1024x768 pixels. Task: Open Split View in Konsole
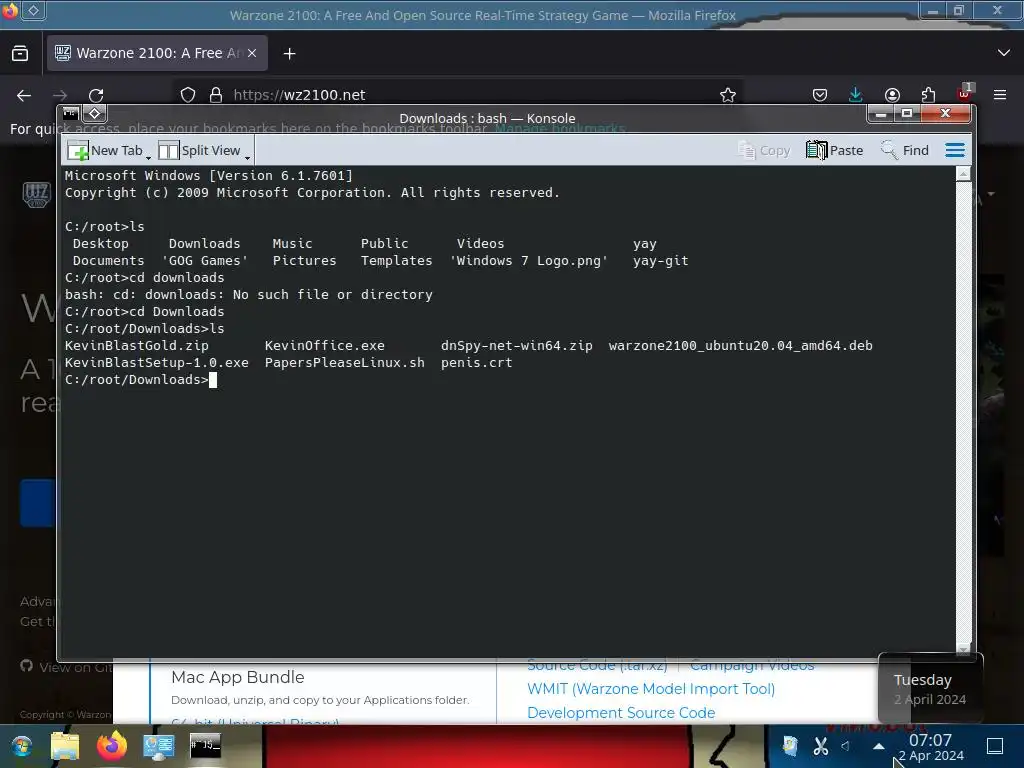click(x=199, y=151)
